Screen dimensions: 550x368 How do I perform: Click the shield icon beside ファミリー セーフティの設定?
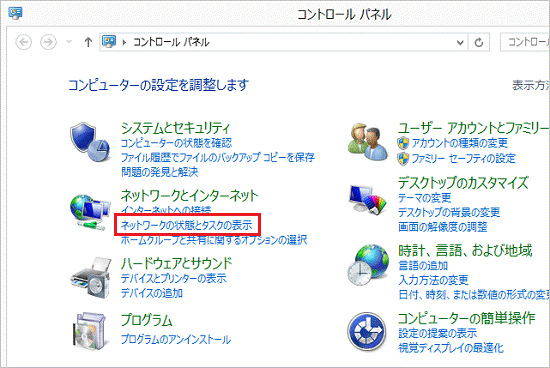[403, 159]
